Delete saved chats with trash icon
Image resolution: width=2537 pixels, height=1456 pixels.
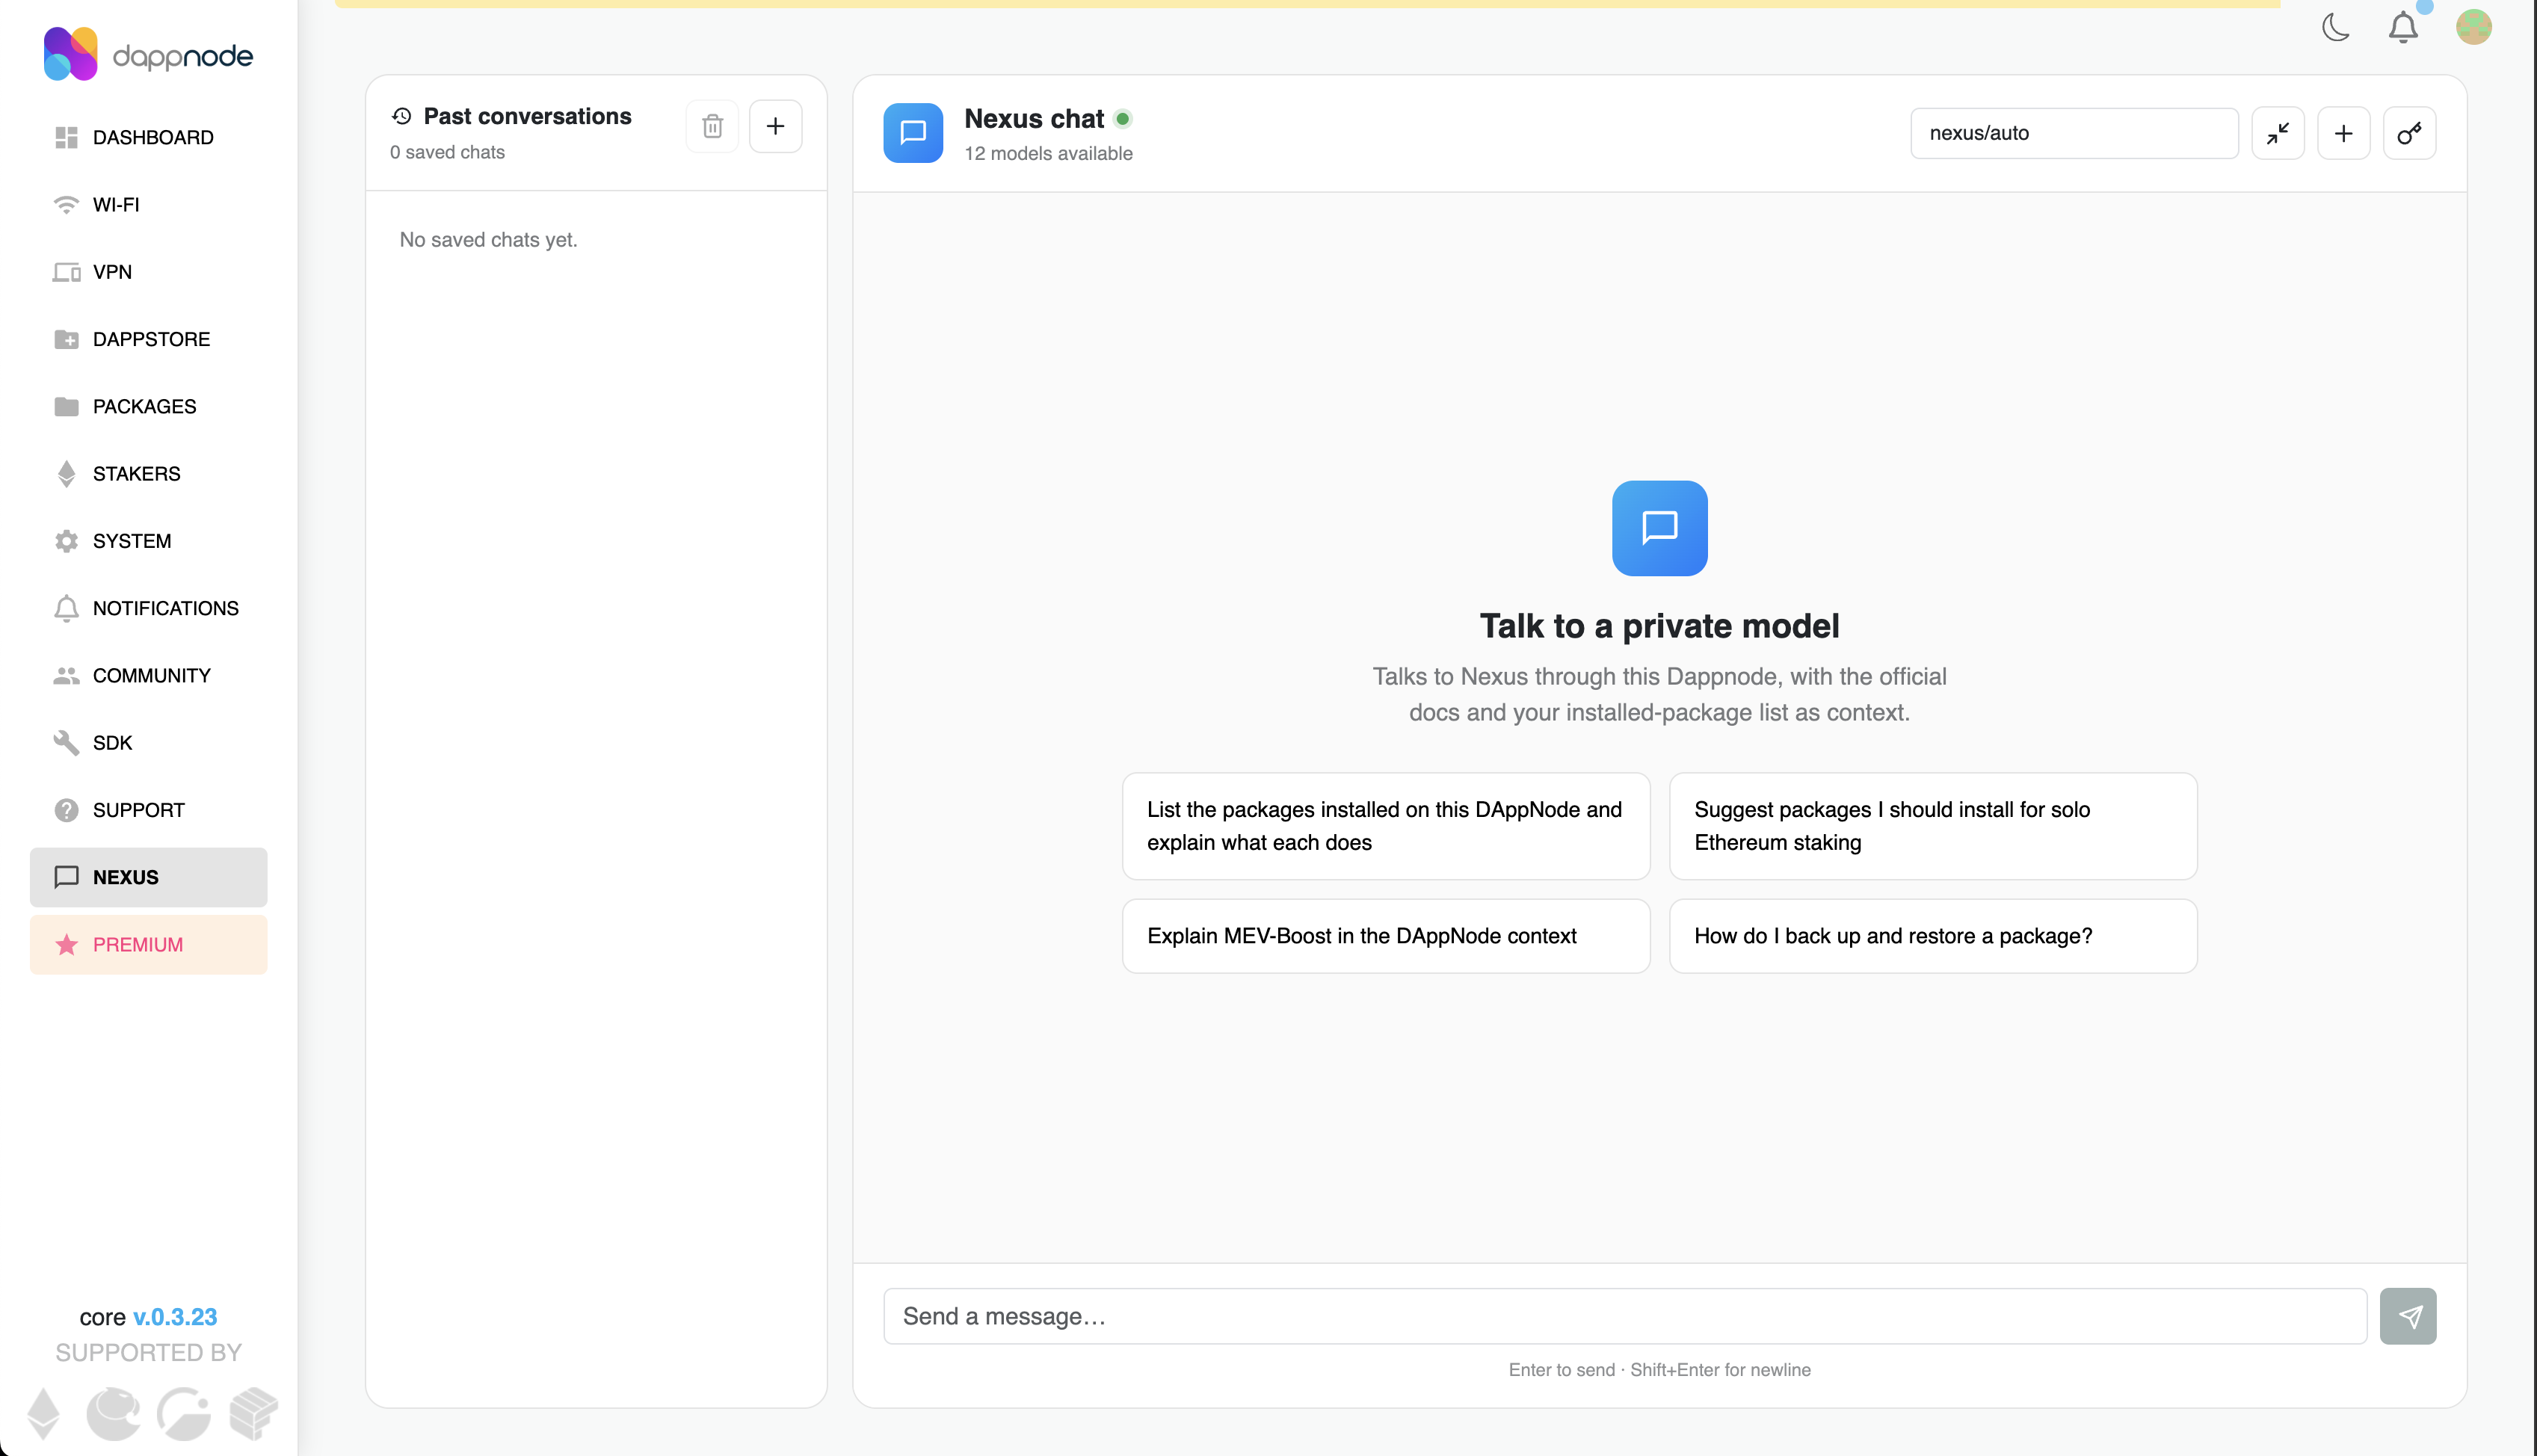coord(712,126)
